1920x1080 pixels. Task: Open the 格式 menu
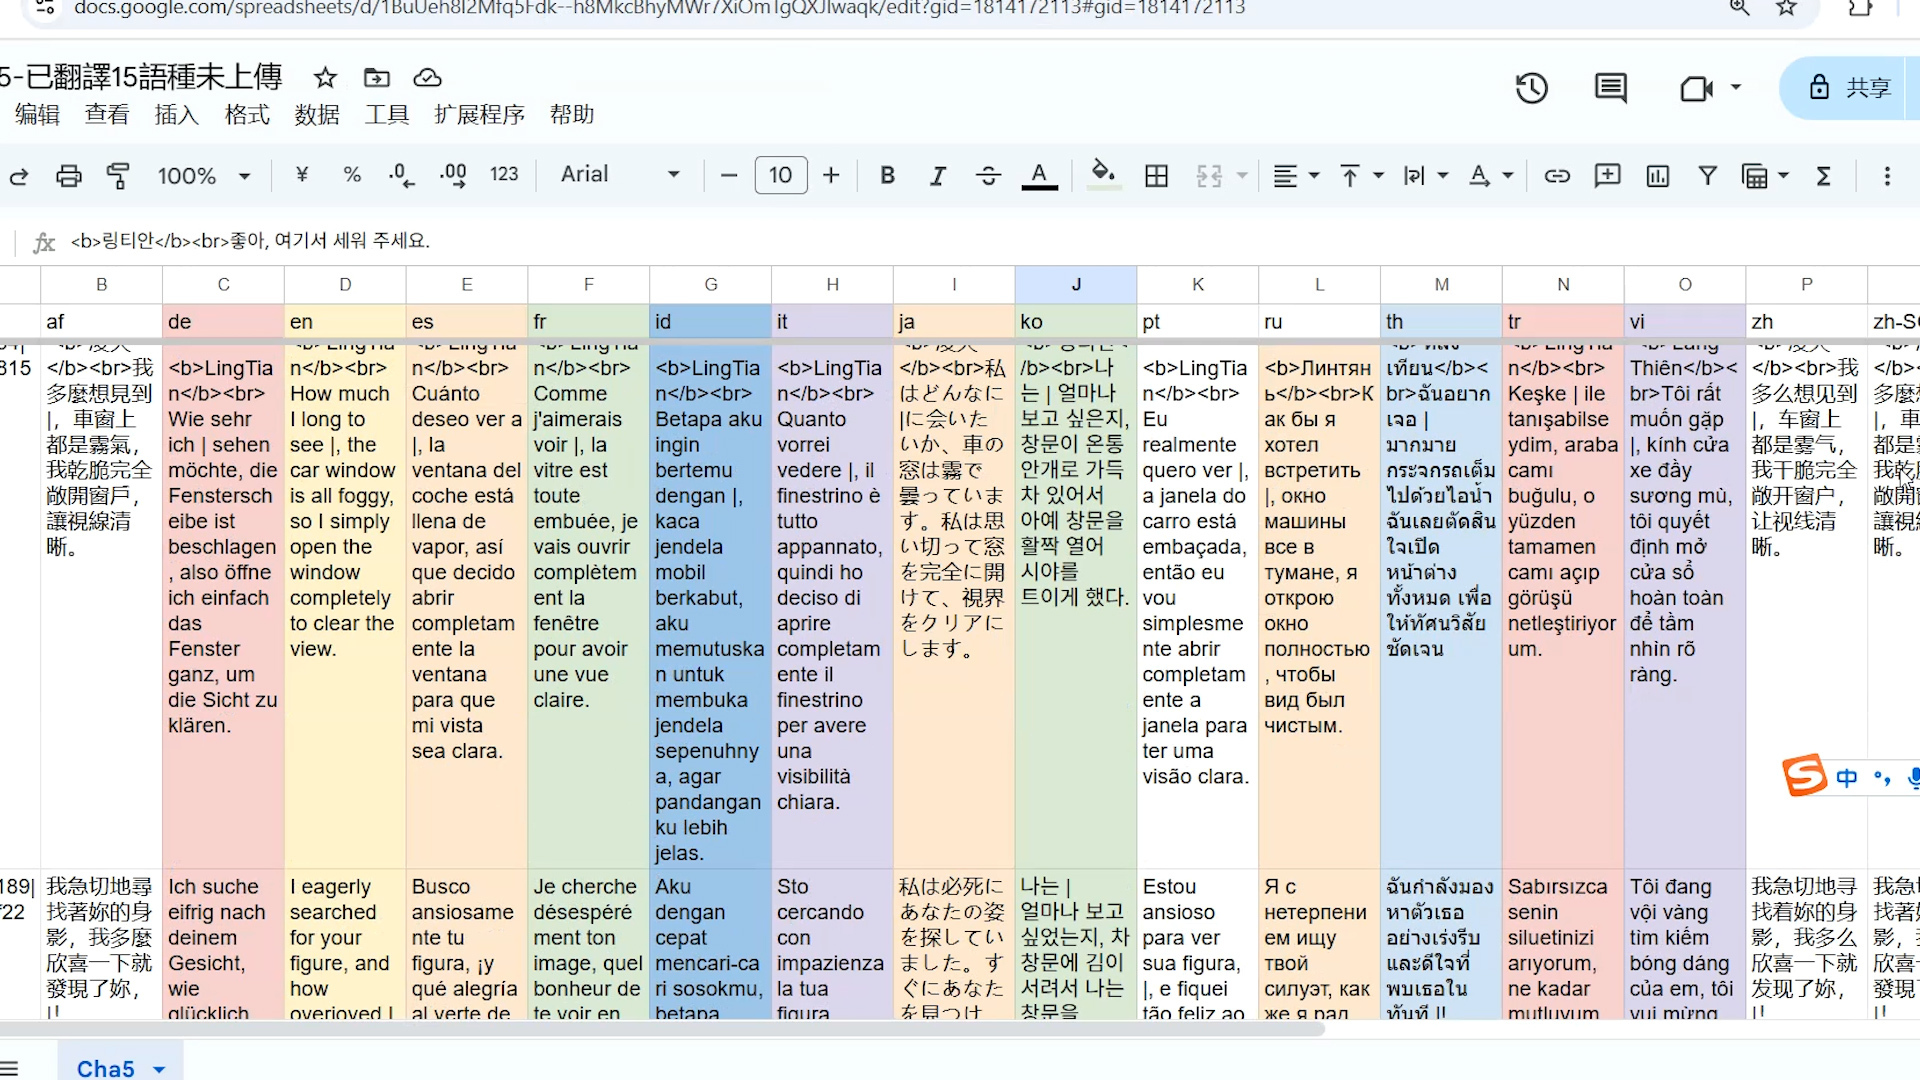(247, 115)
